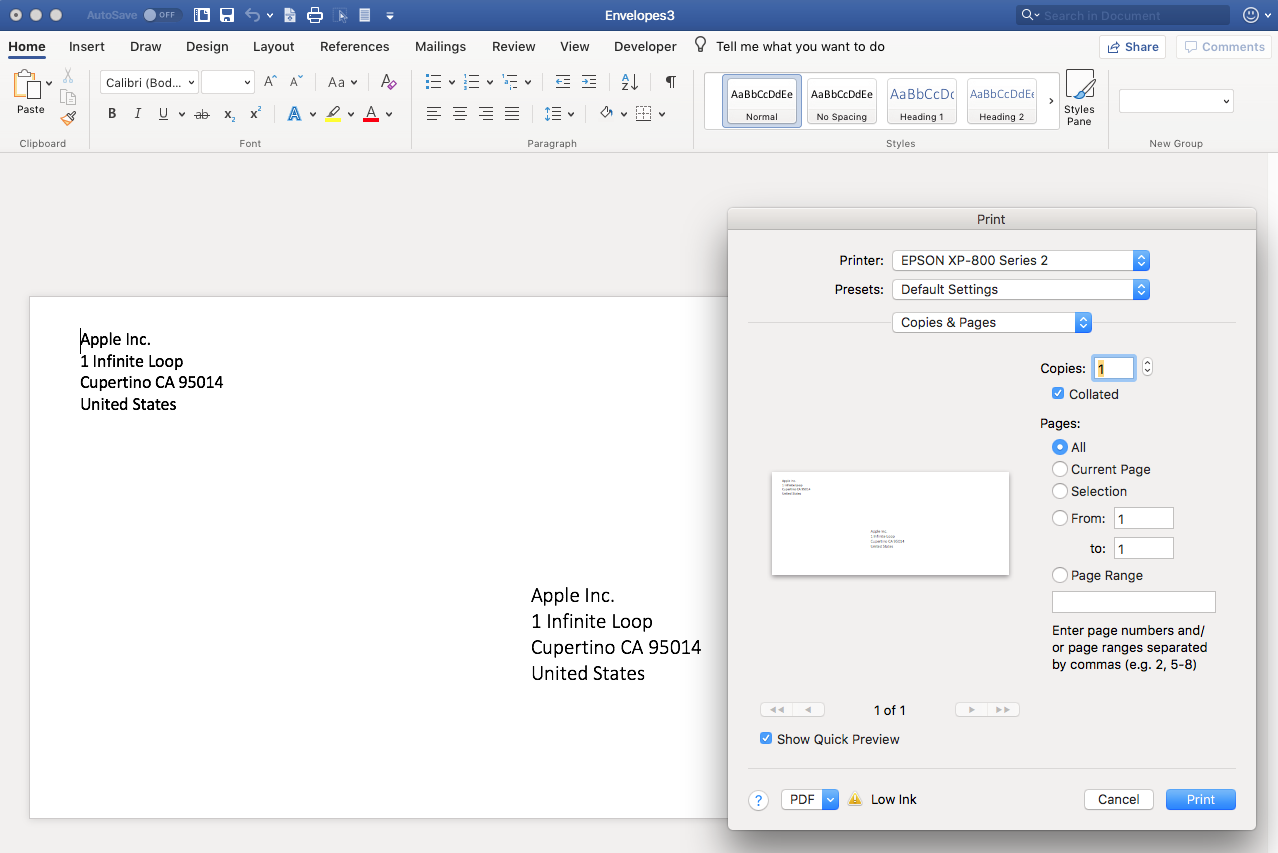Apply strikethrough formatting

202,114
